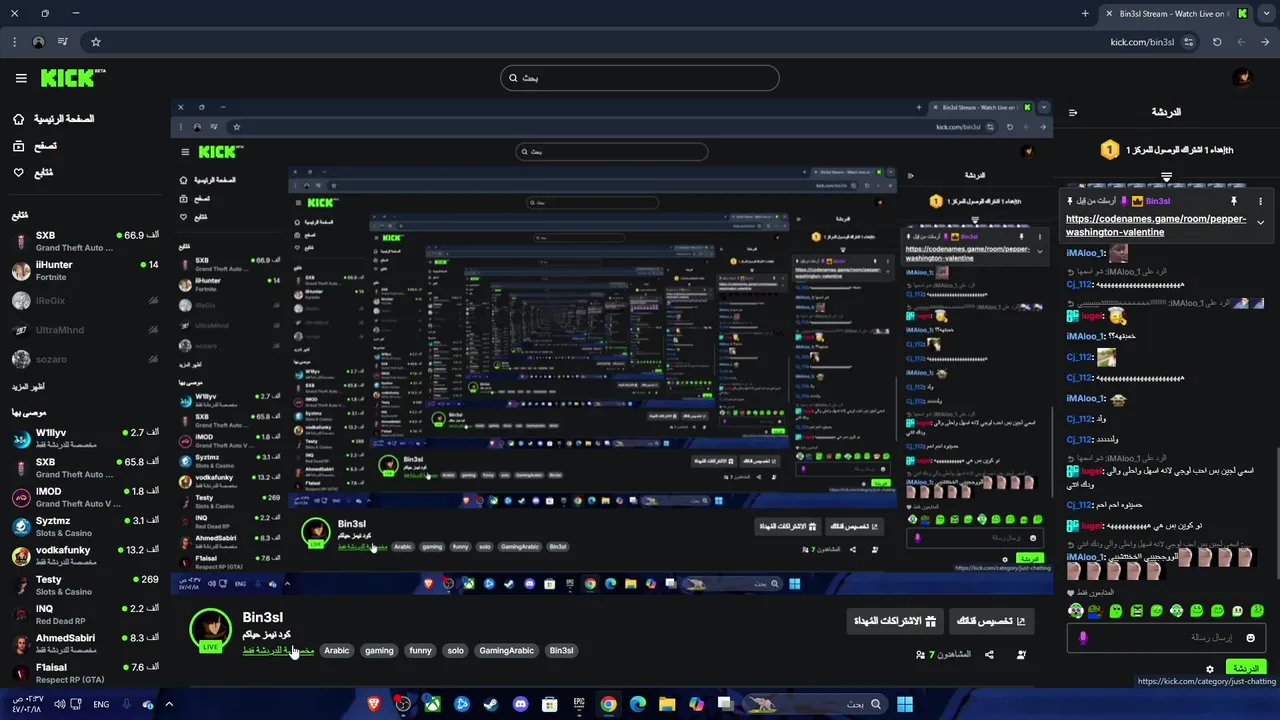
Task: Open تصفح browse in sidebar
Action: point(35,146)
